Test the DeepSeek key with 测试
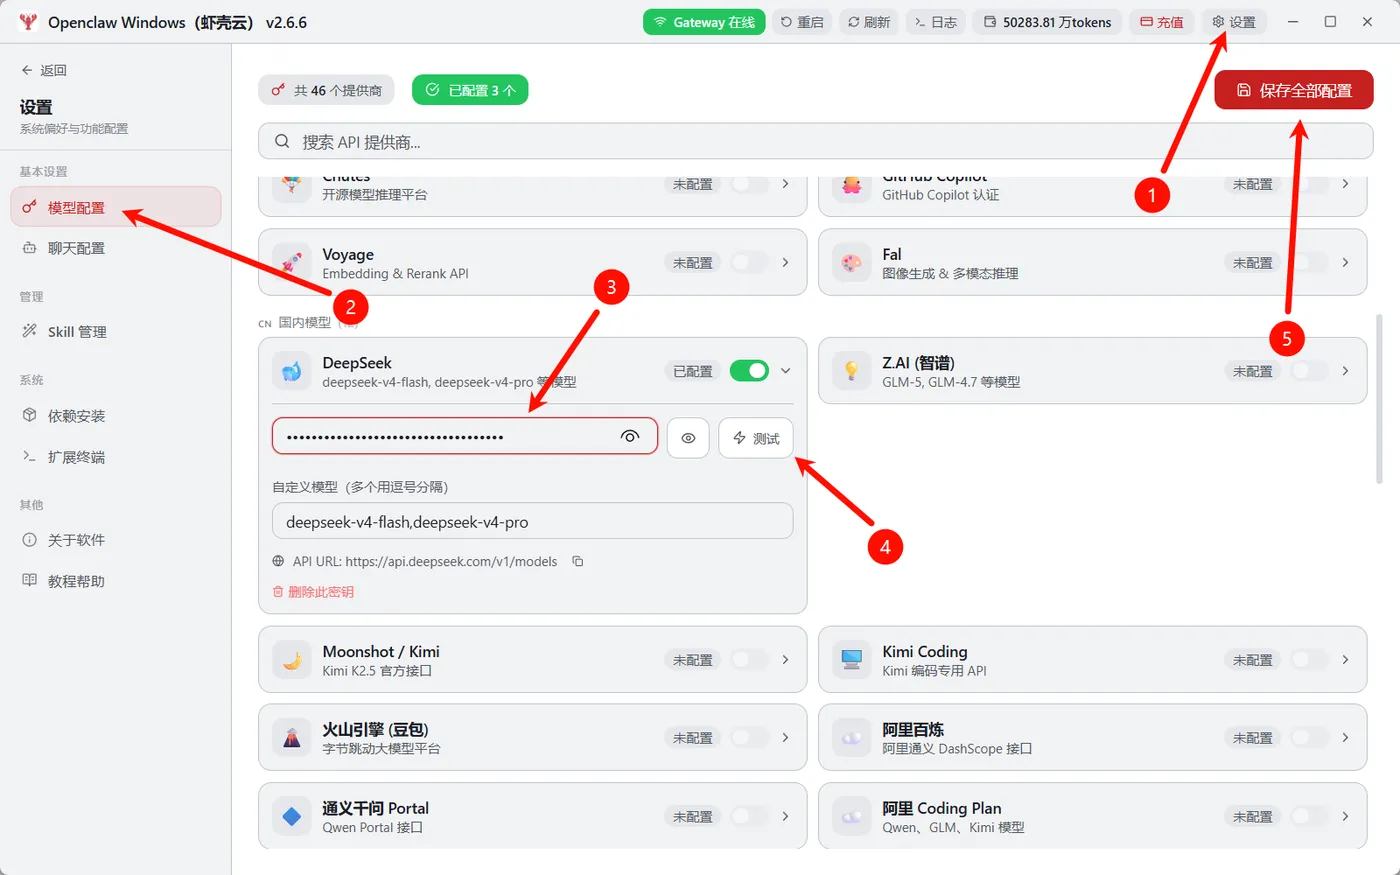Viewport: 1400px width, 875px height. [x=756, y=438]
